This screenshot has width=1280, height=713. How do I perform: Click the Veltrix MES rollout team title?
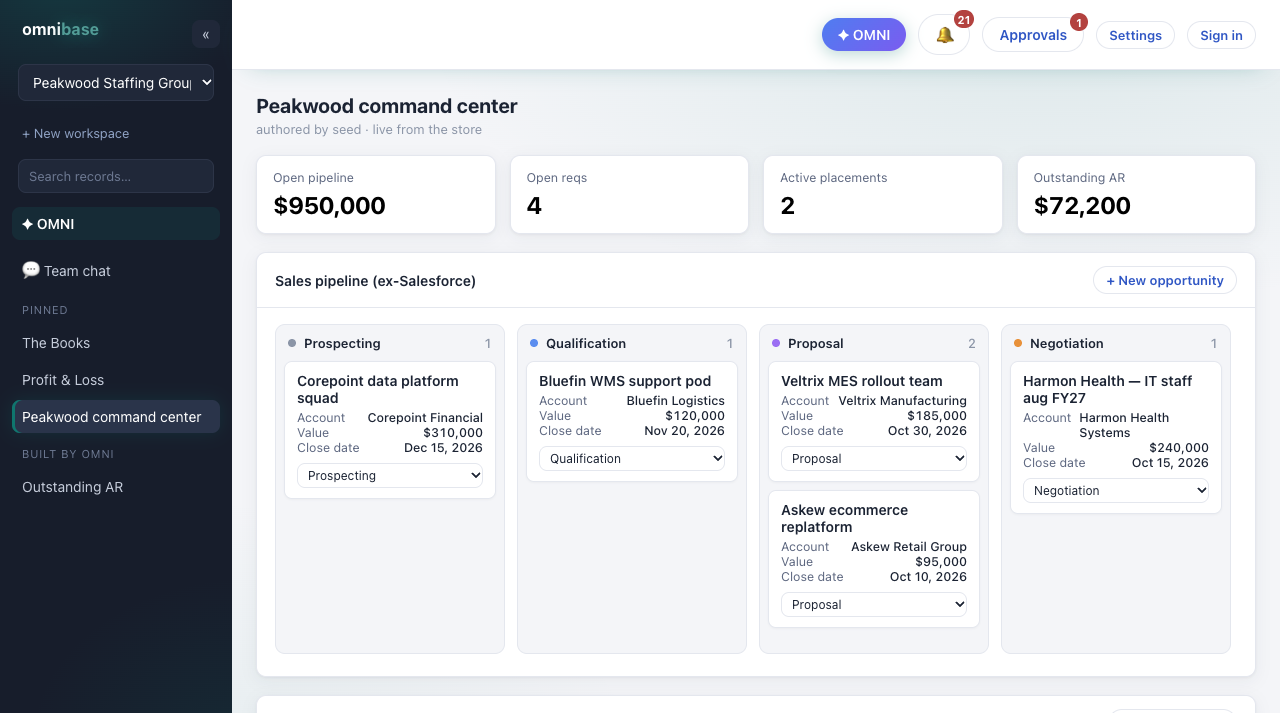pyautogui.click(x=862, y=381)
